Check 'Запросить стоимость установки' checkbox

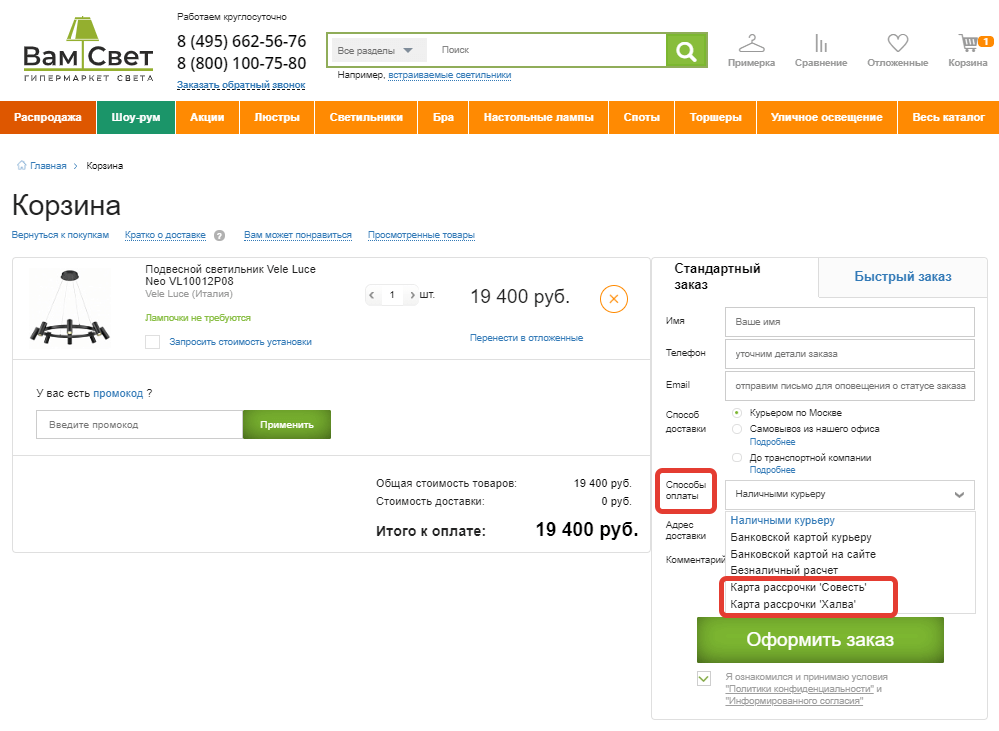(153, 342)
